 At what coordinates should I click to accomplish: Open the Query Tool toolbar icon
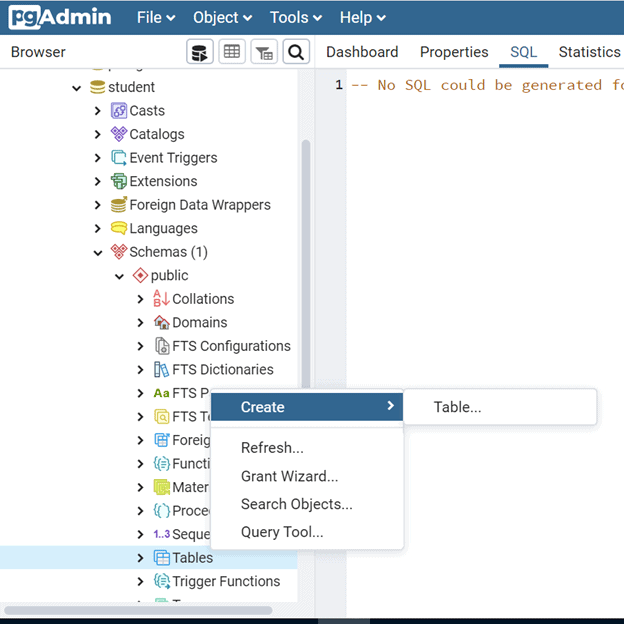(x=200, y=52)
